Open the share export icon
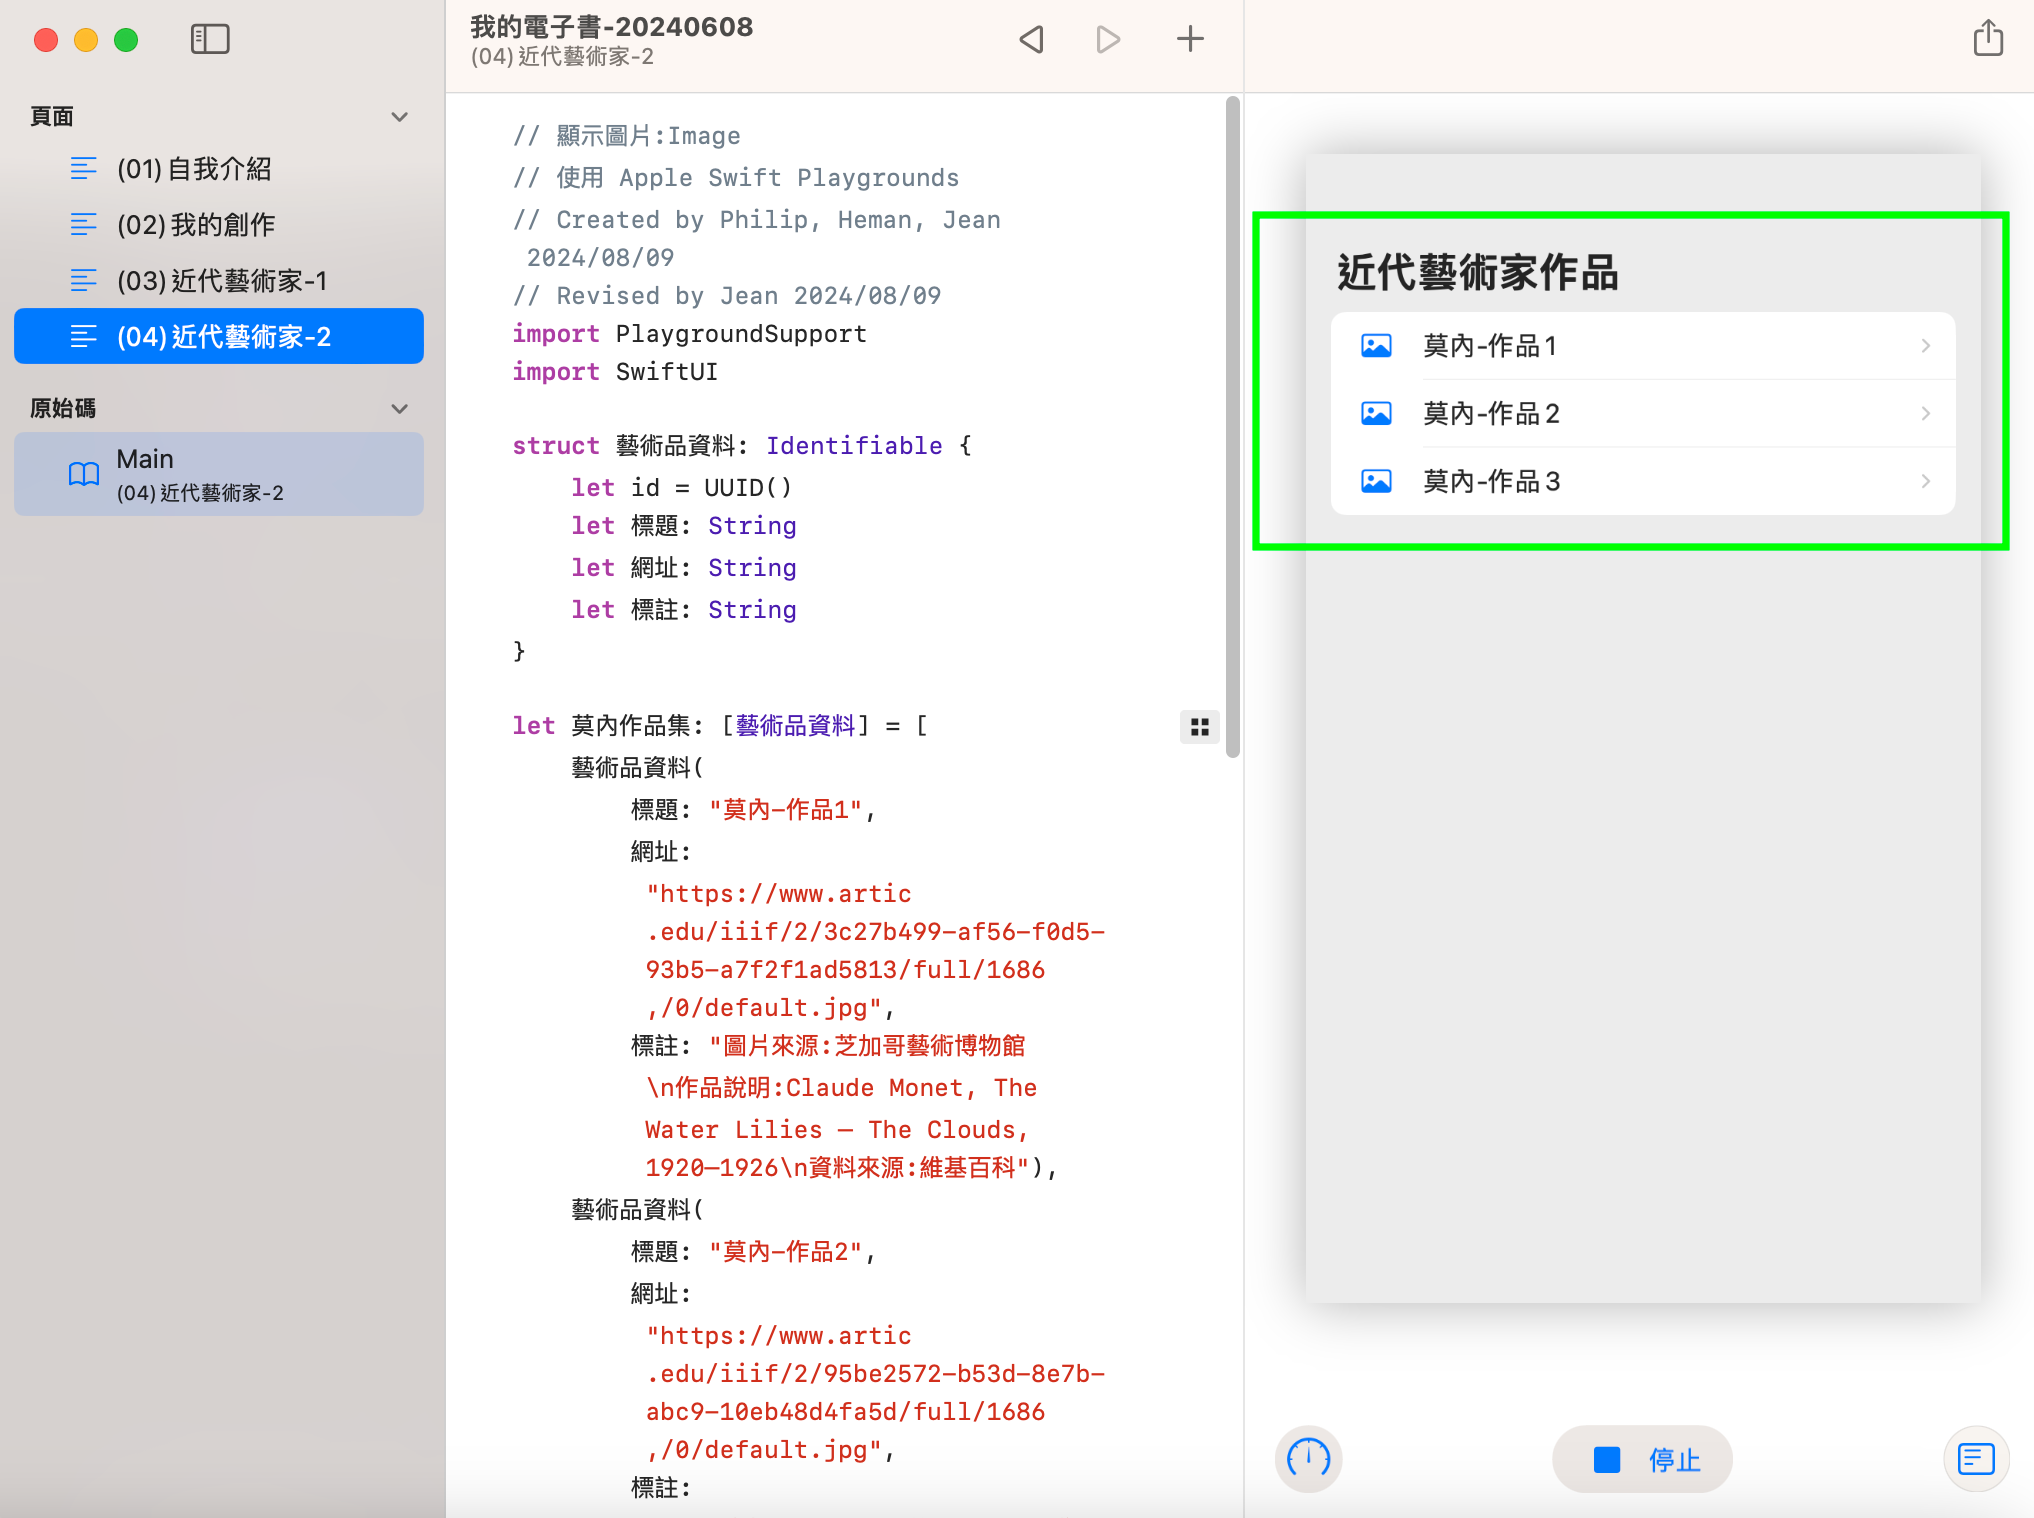 tap(1987, 39)
